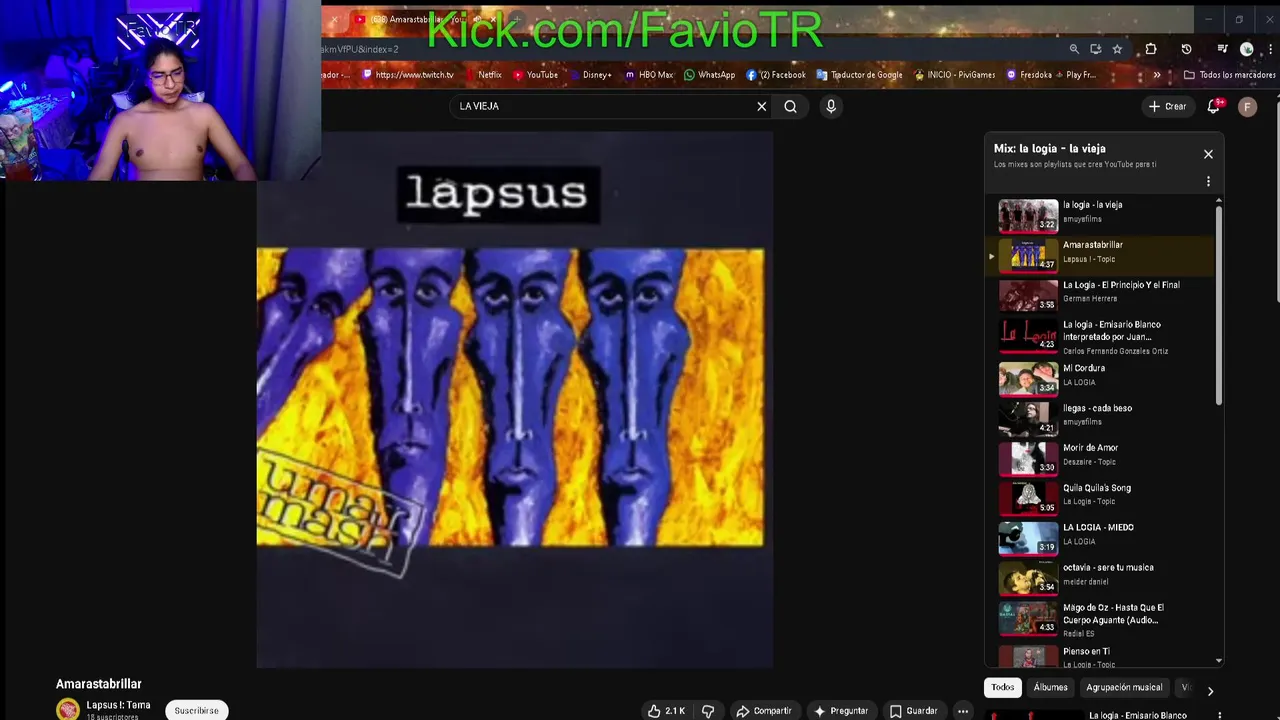Open the Lapsus I: Tema channel link
Viewport: 1280px width, 720px height.
[118, 705]
